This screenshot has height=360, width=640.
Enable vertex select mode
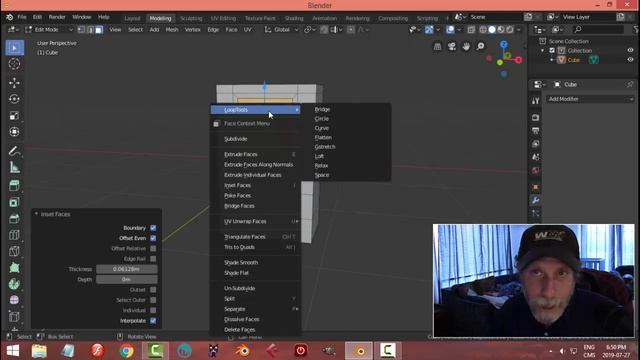[81, 30]
